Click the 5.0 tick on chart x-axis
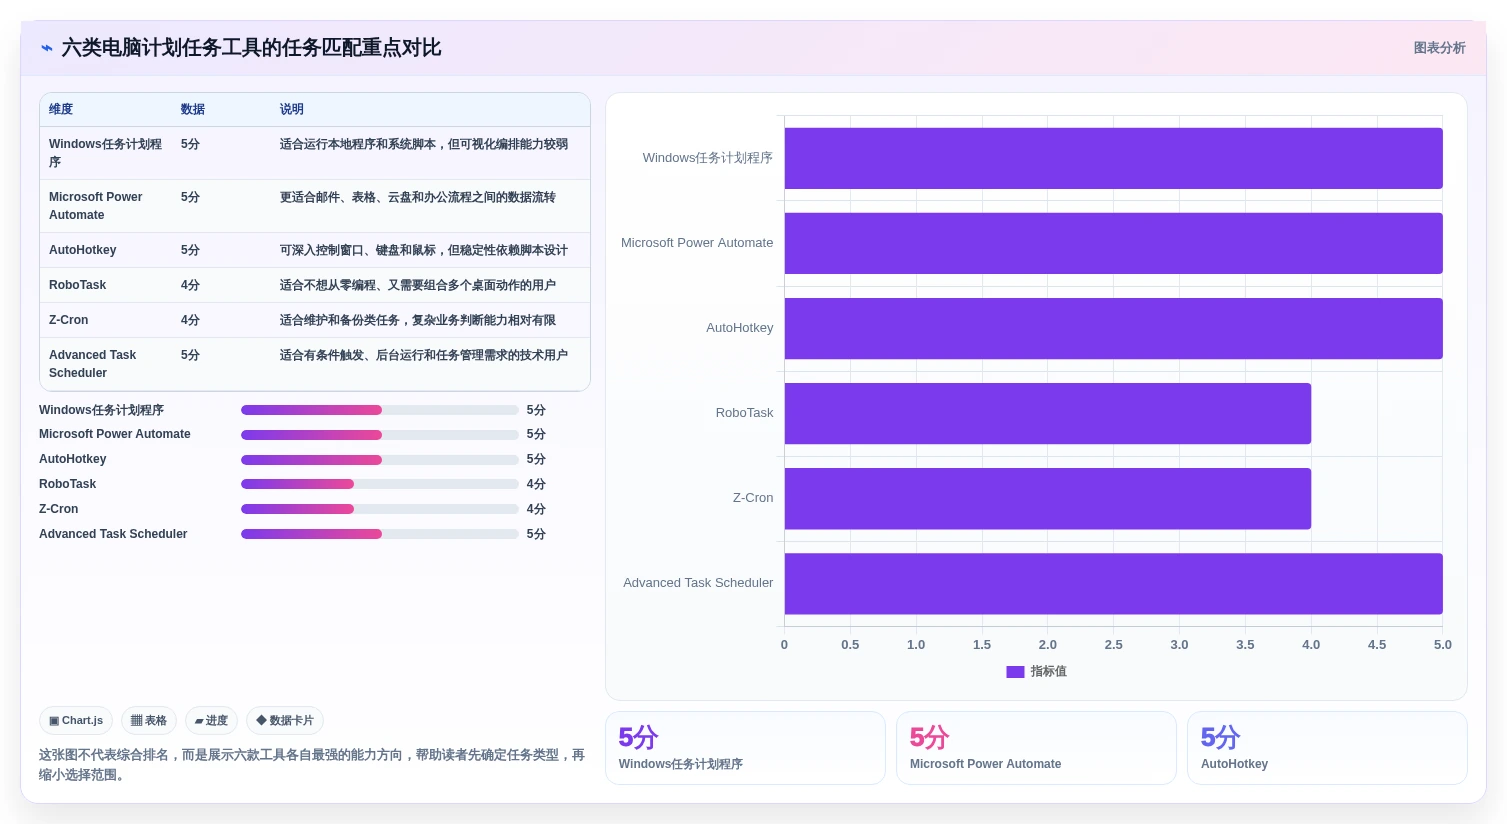The width and height of the screenshot is (1507, 824). pos(1442,645)
